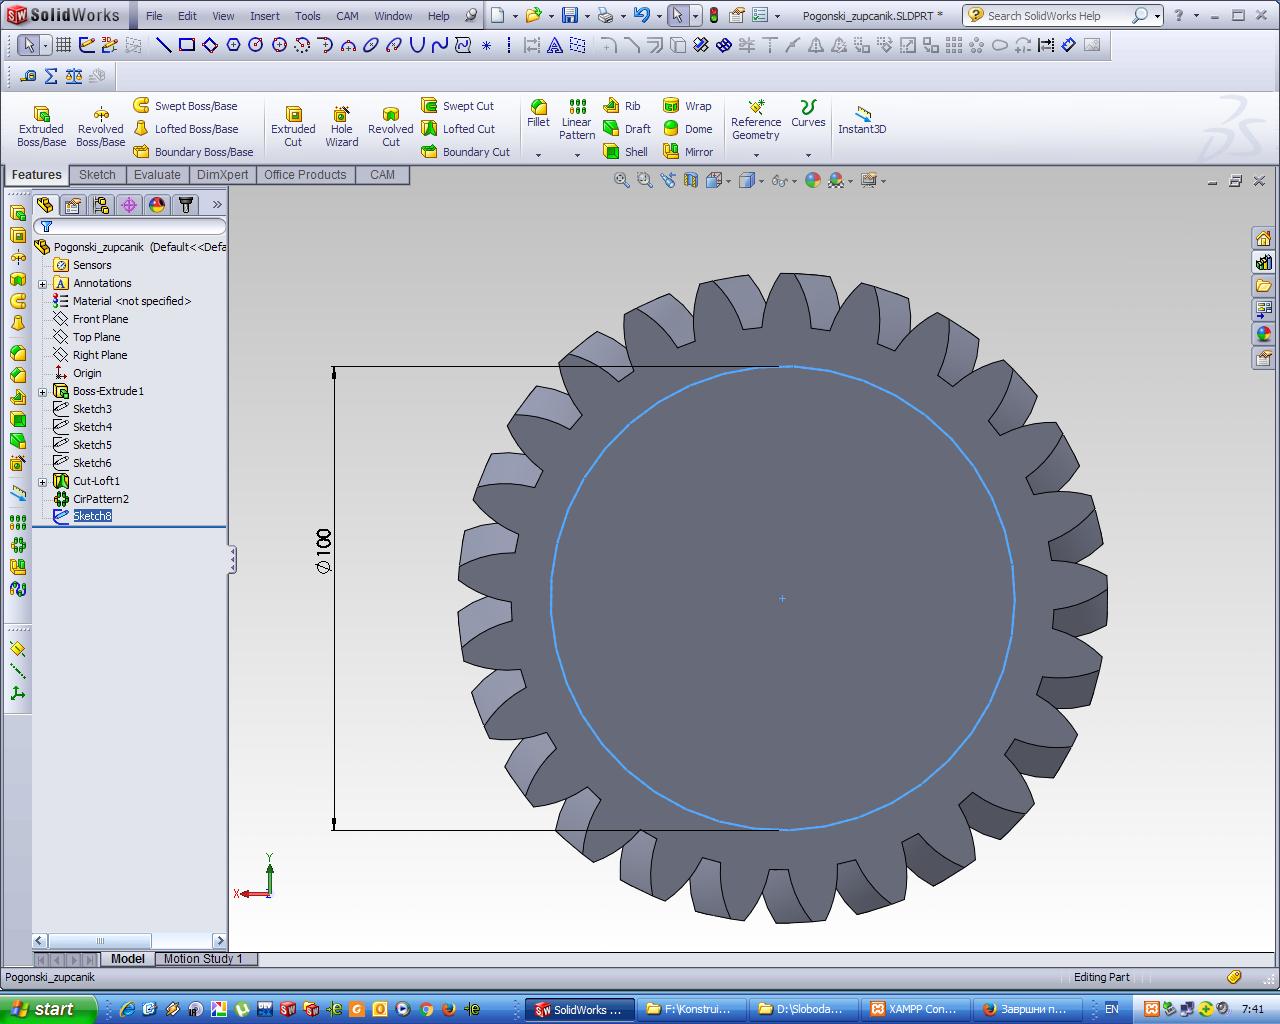
Task: Open the Linear Pattern dropdown arrow
Action: [x=577, y=155]
